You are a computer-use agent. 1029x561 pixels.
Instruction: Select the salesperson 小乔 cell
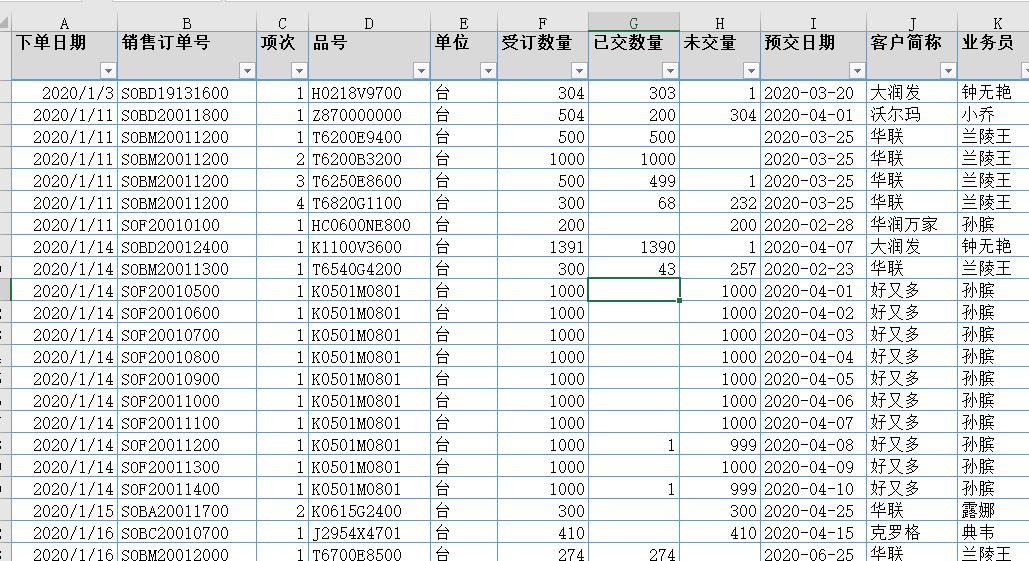[994, 115]
